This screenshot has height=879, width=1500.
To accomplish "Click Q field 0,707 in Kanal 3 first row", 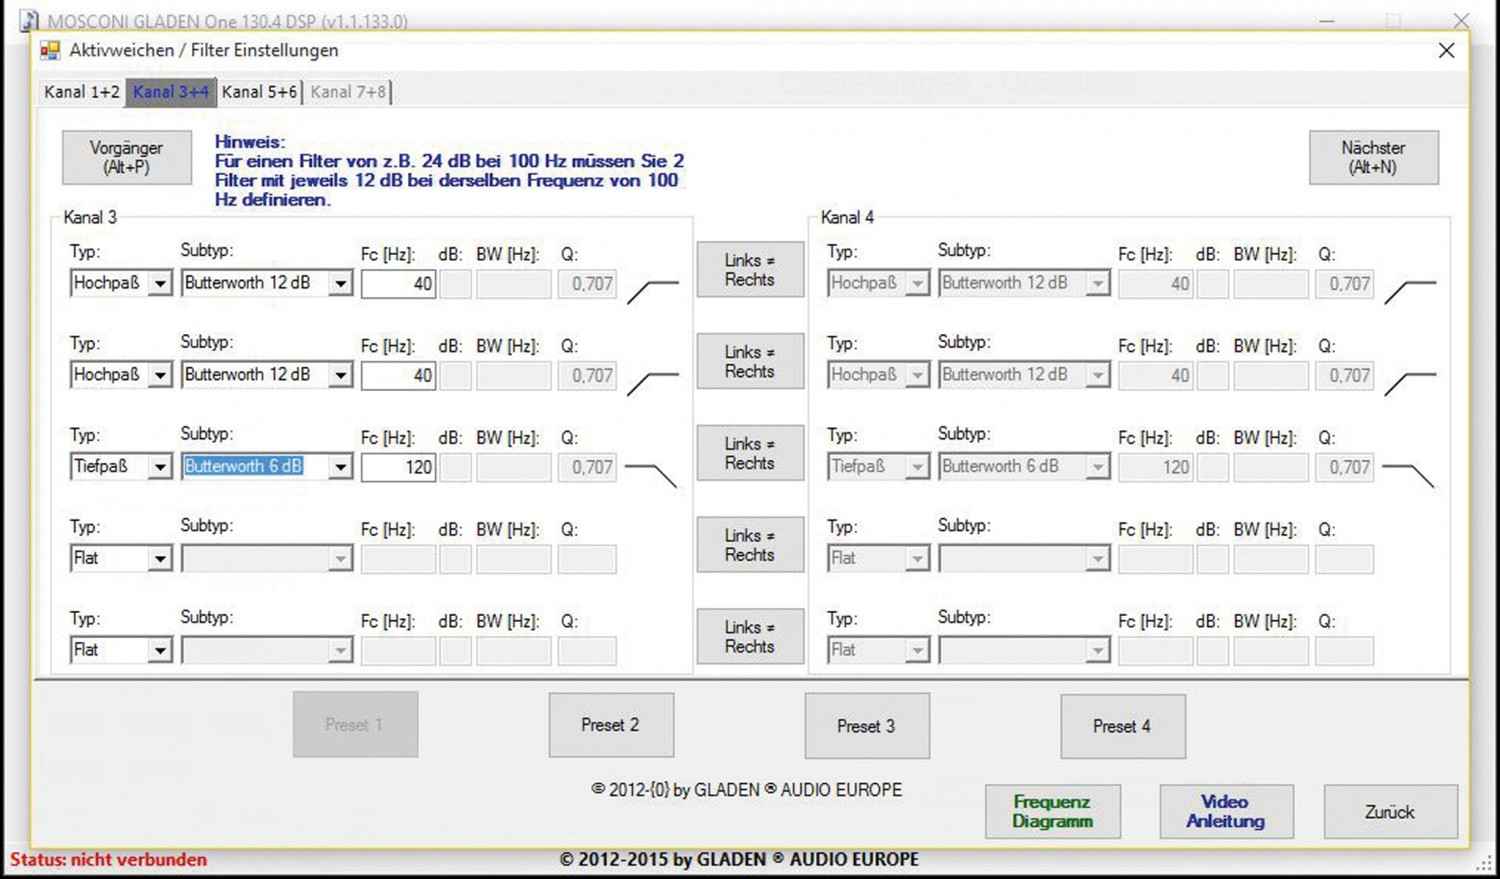I will click(587, 284).
